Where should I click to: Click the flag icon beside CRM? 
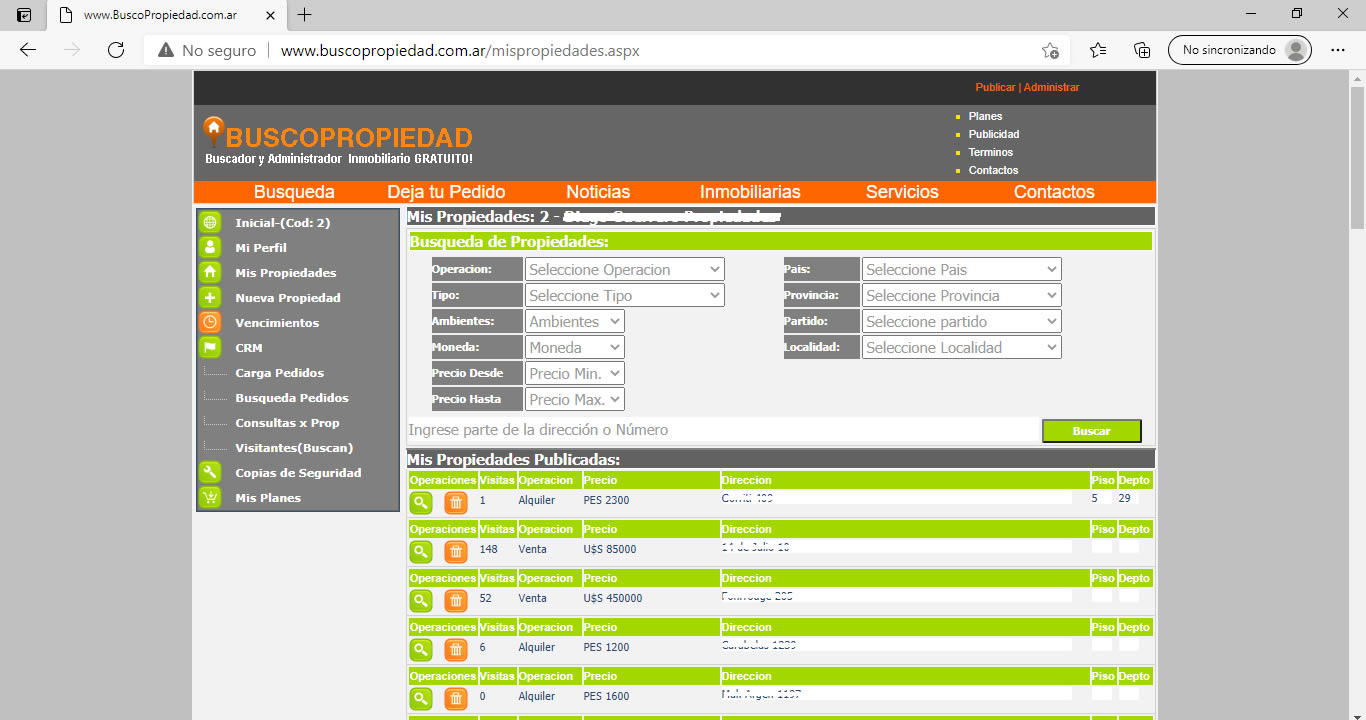click(209, 348)
